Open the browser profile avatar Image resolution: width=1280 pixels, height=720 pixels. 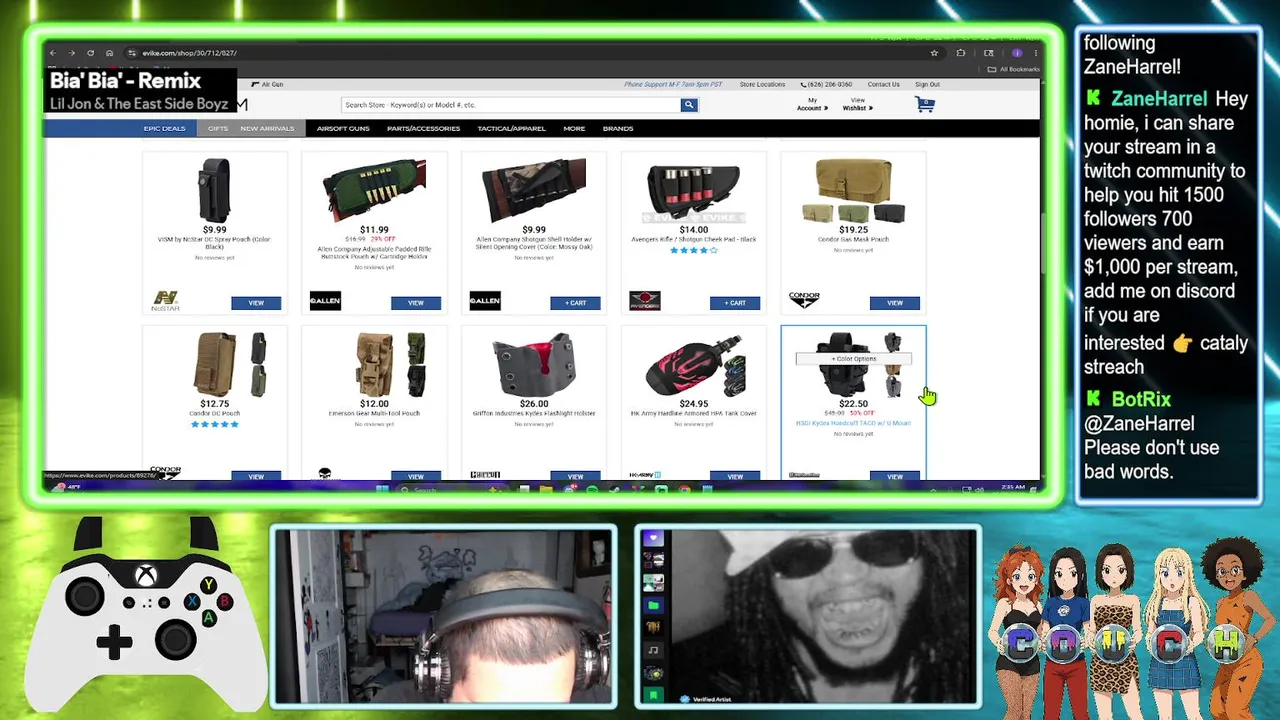click(1016, 53)
